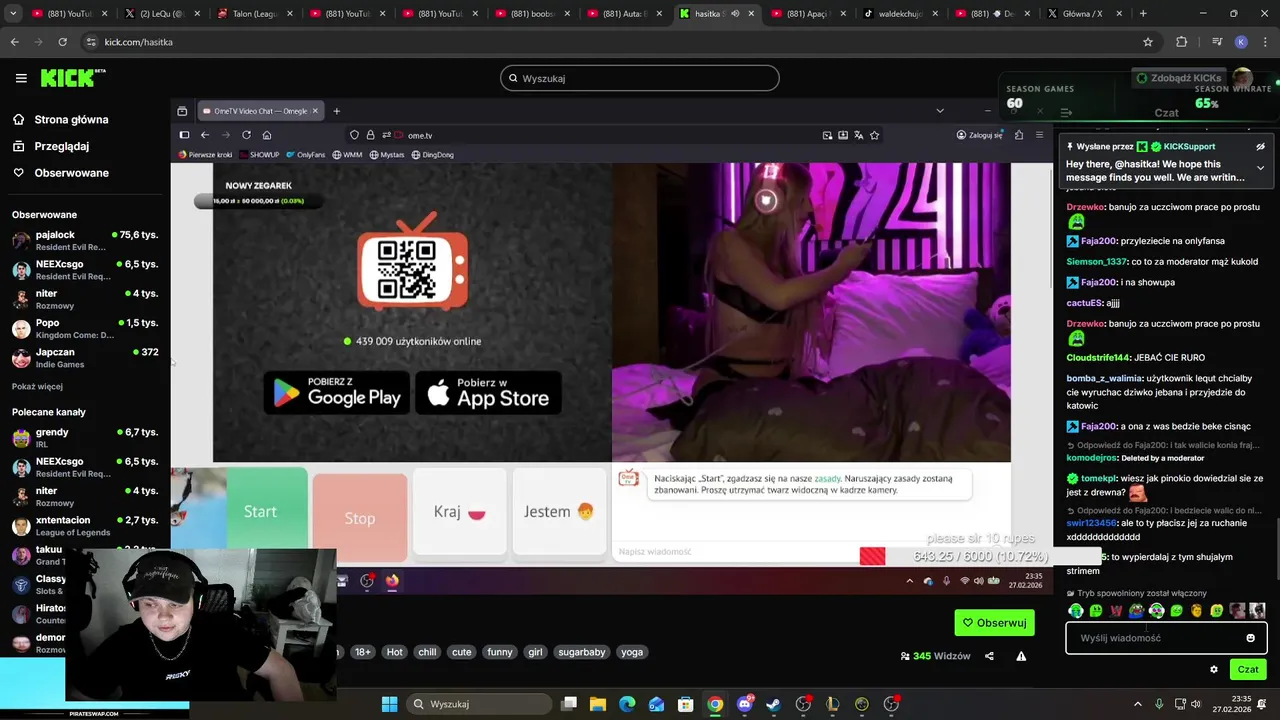Click Start button in OmeTV

pyautogui.click(x=260, y=511)
